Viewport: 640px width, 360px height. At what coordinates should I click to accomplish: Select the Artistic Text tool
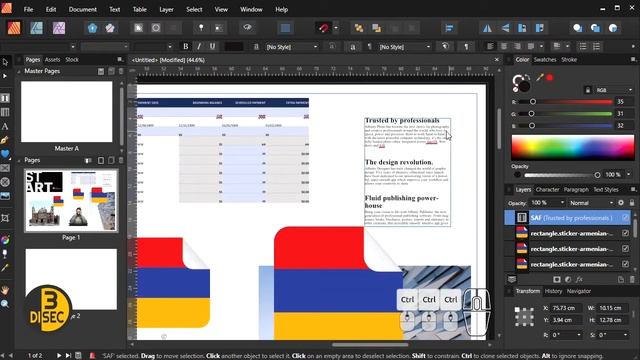point(5,127)
